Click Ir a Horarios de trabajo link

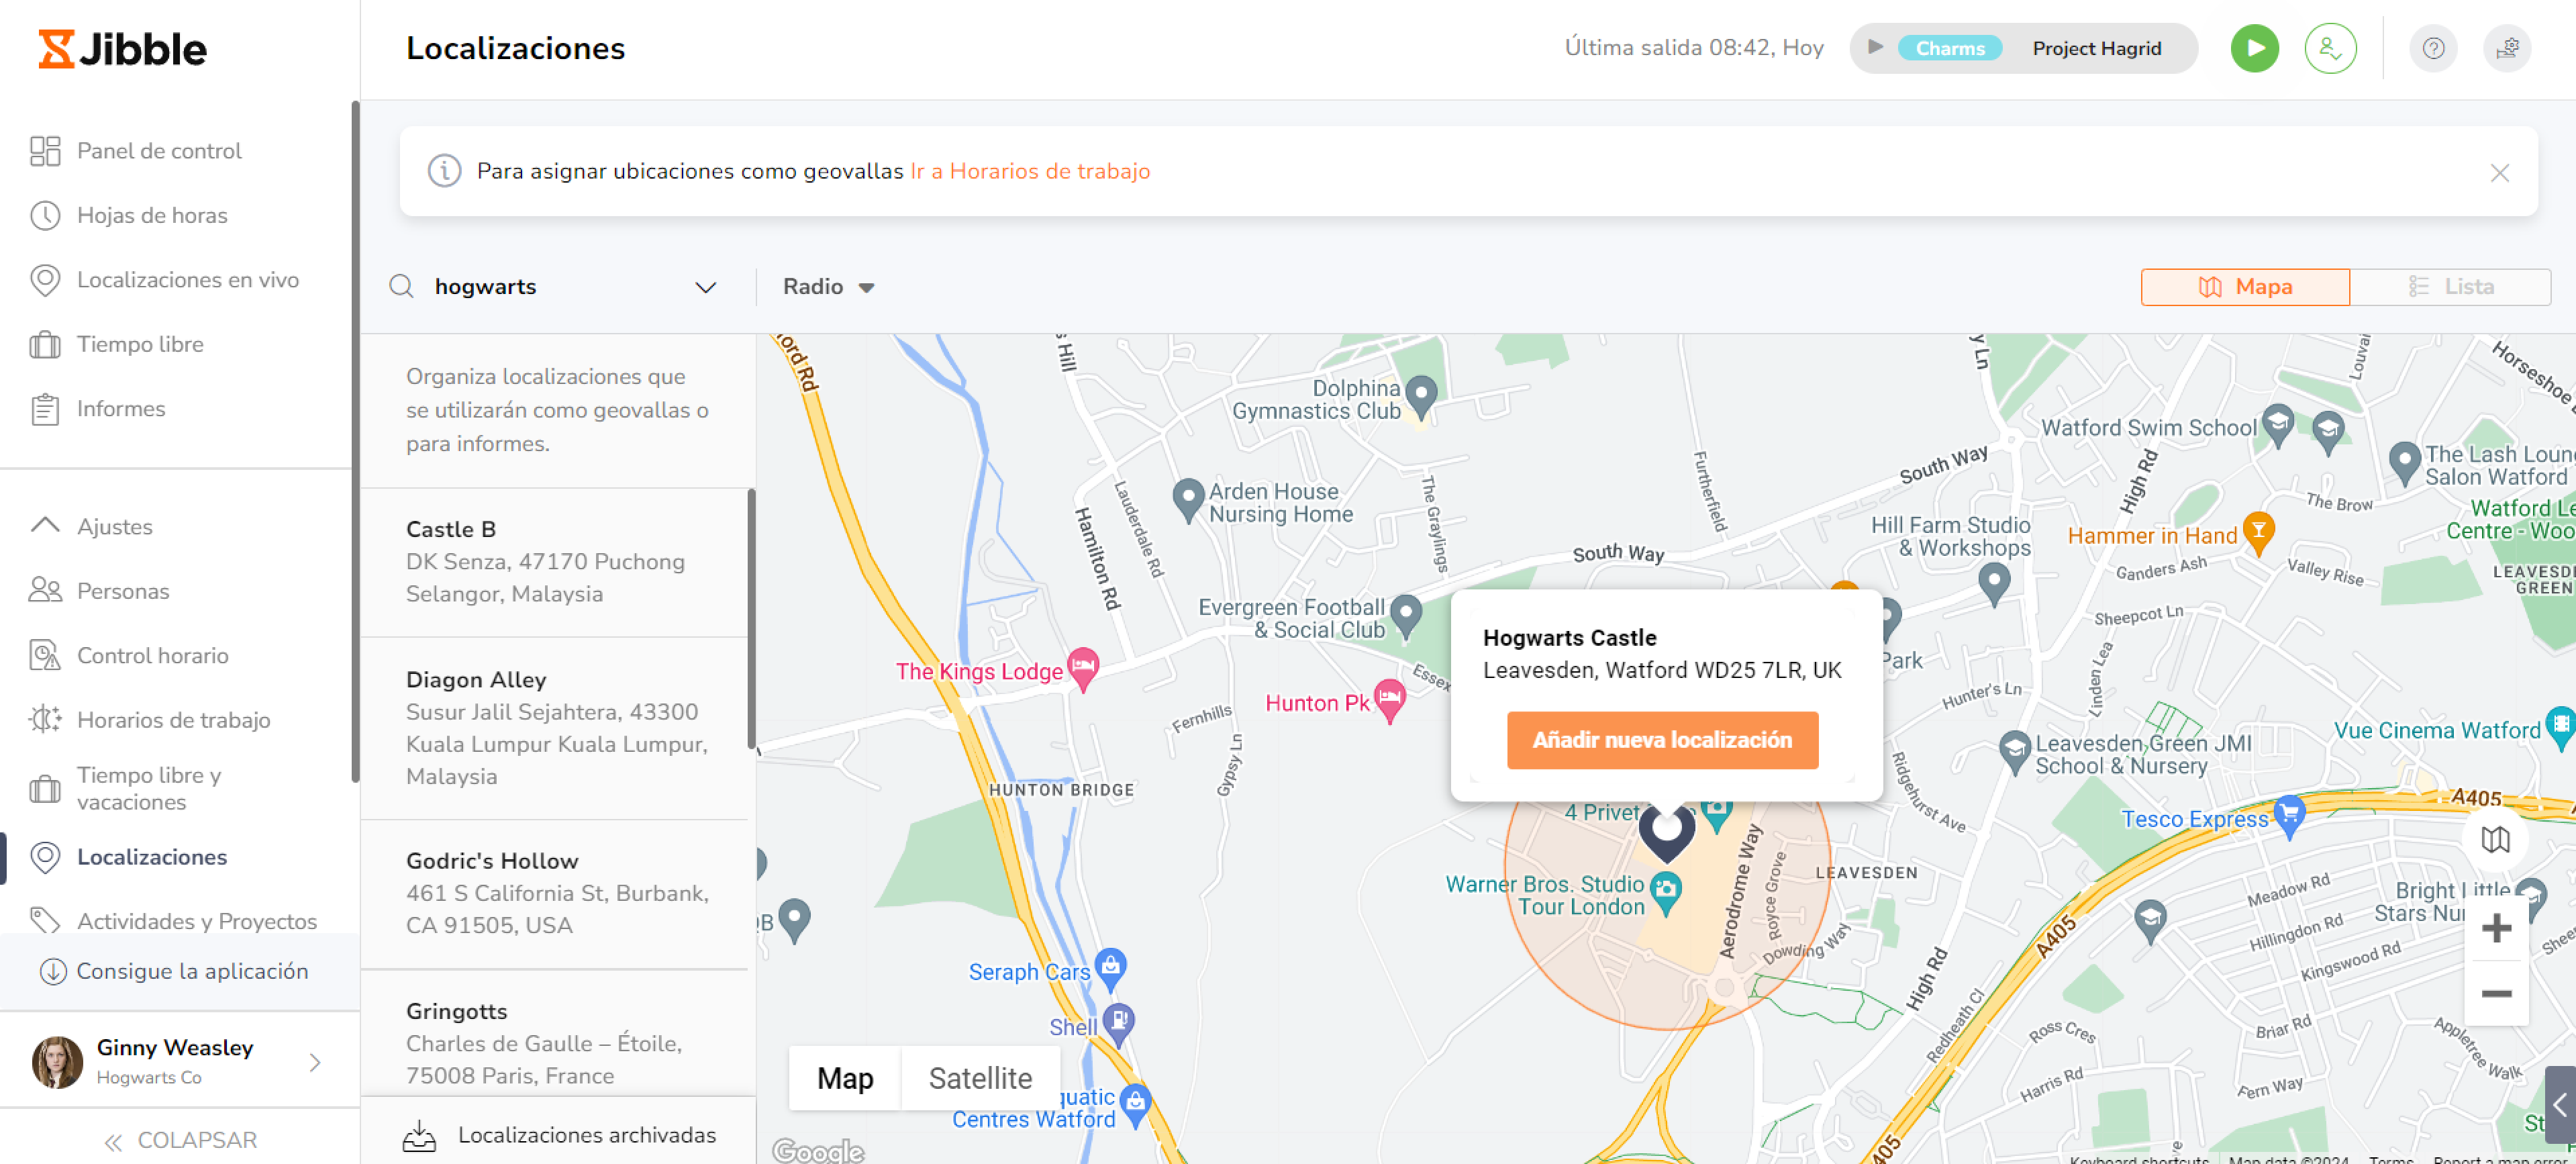click(x=1030, y=171)
